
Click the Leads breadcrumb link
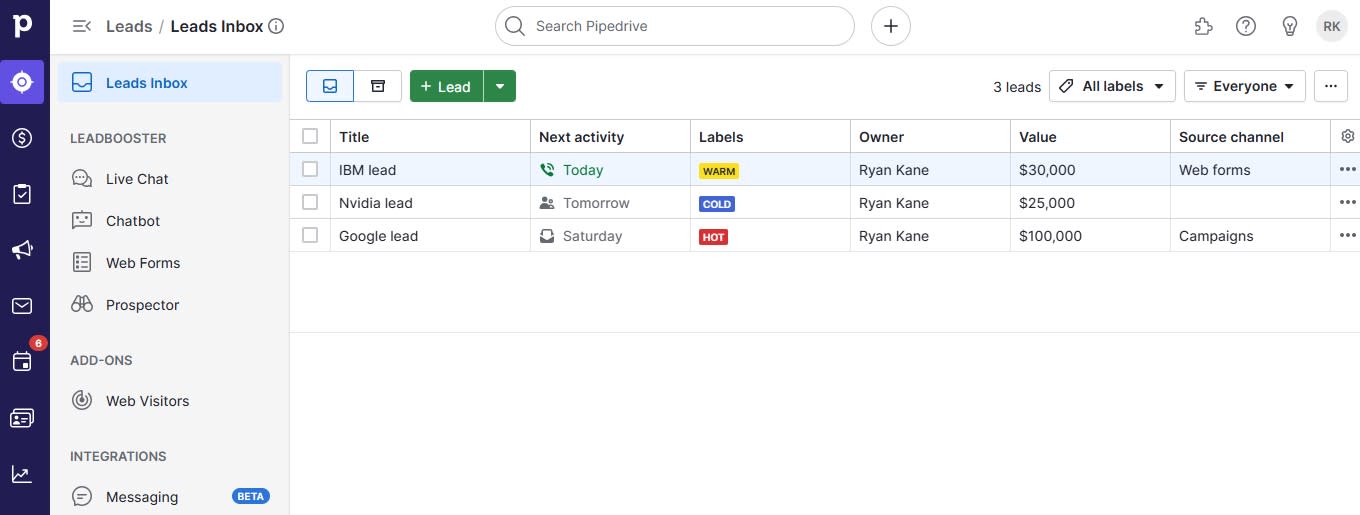[129, 26]
